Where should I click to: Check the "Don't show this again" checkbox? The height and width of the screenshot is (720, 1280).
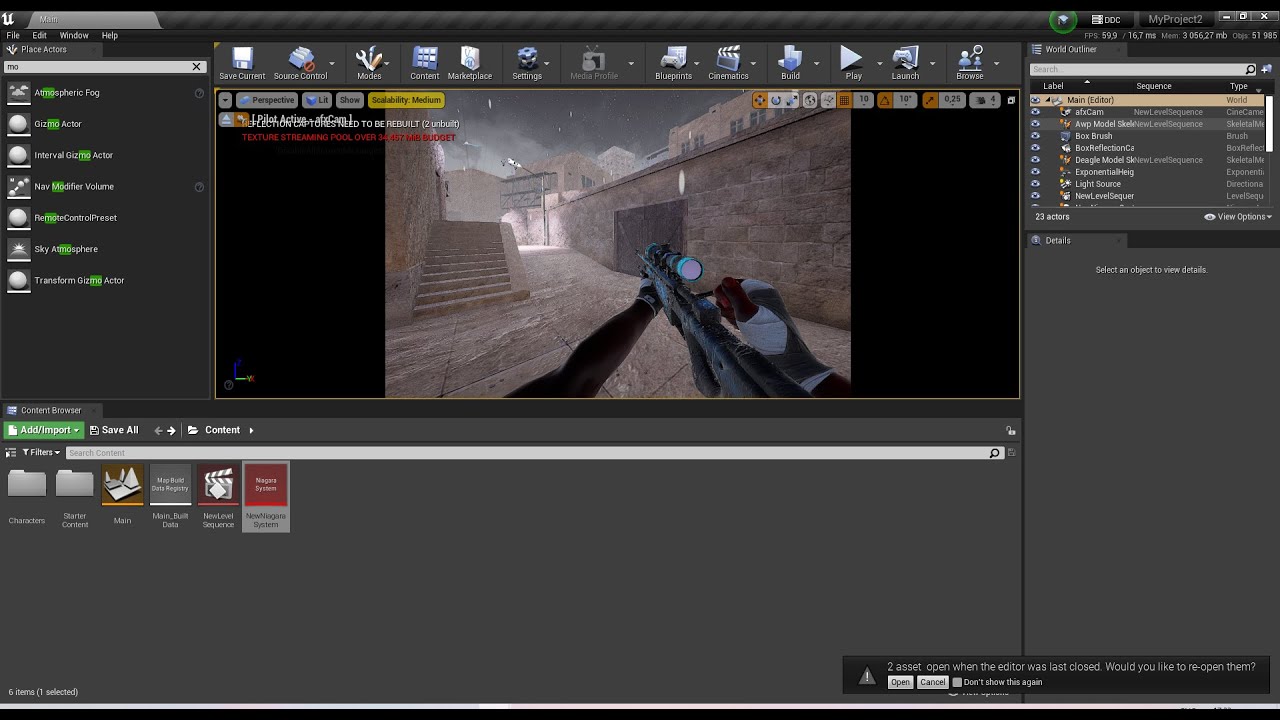[x=957, y=682]
